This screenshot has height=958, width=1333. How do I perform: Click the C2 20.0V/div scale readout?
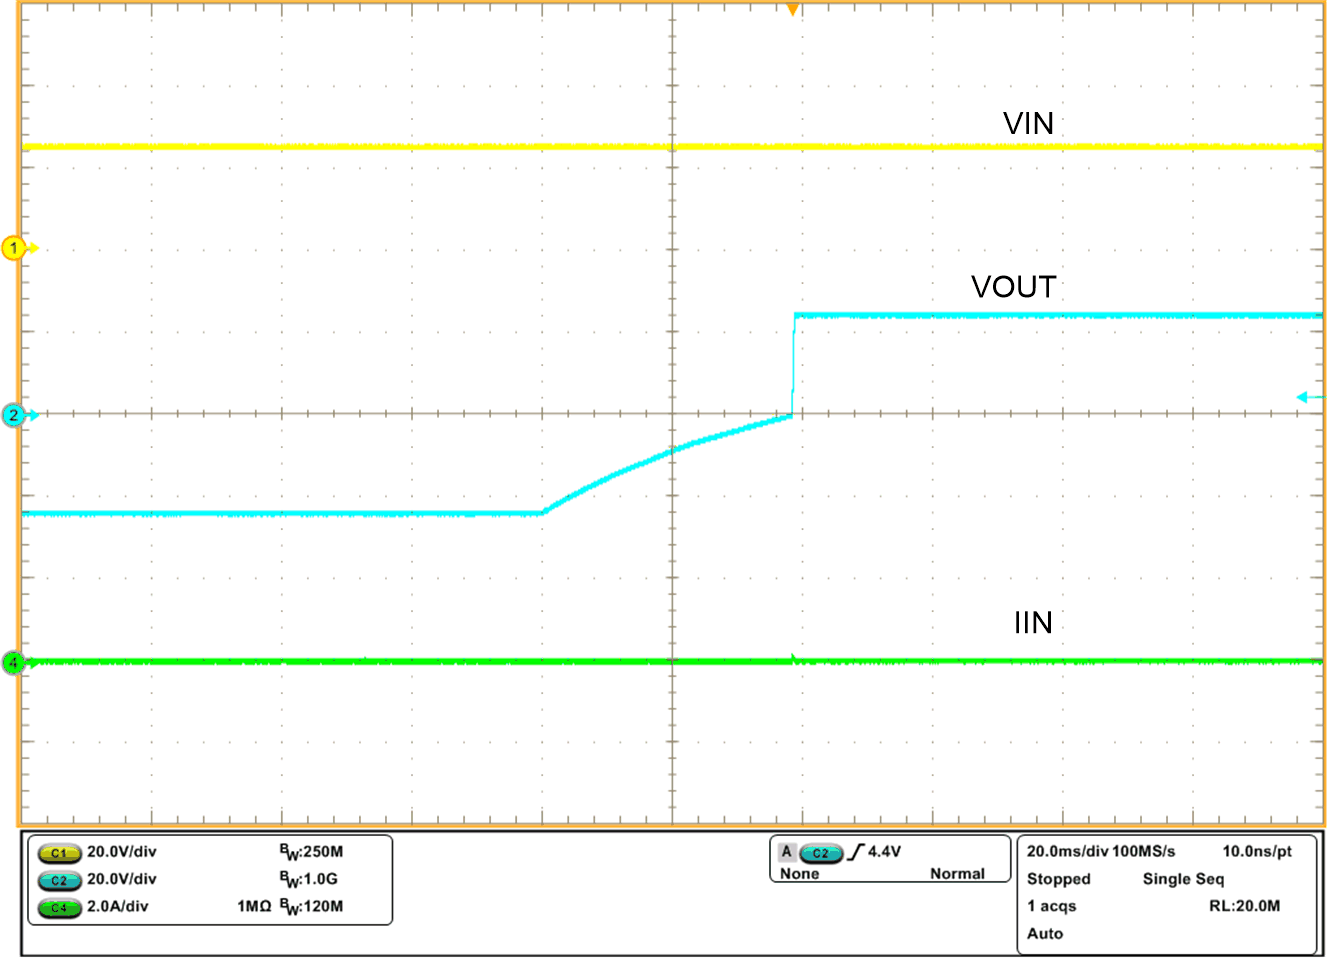pyautogui.click(x=121, y=879)
